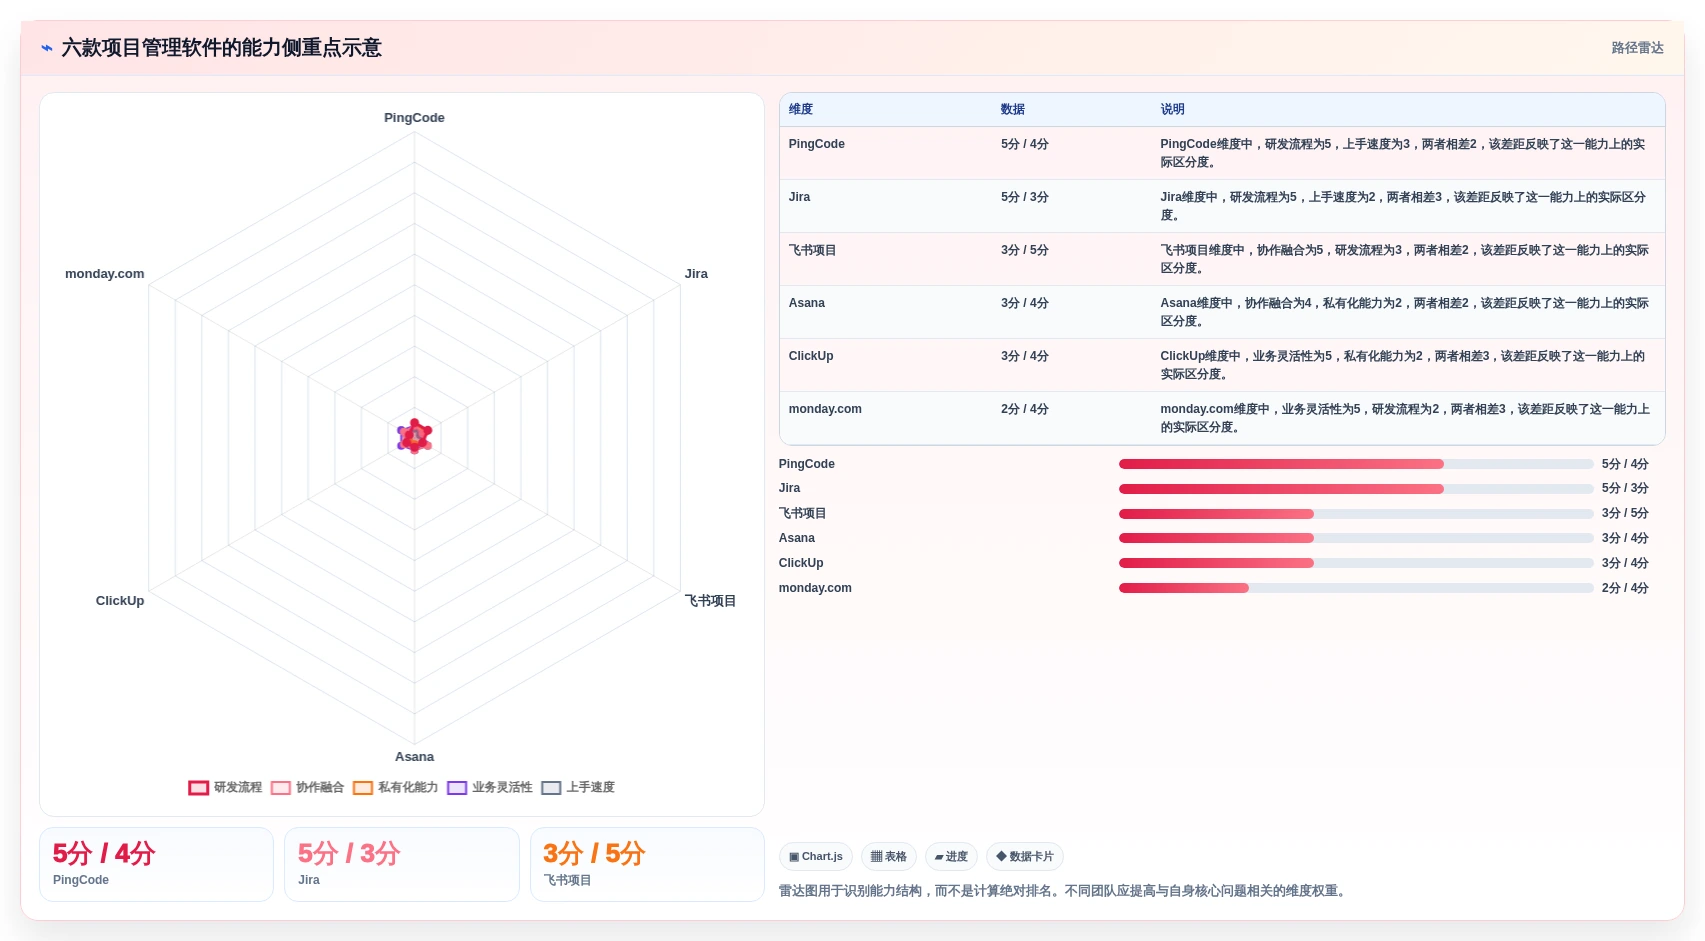Image resolution: width=1705 pixels, height=941 pixels.
Task: Select the monday.com table row name
Action: pyautogui.click(x=825, y=409)
